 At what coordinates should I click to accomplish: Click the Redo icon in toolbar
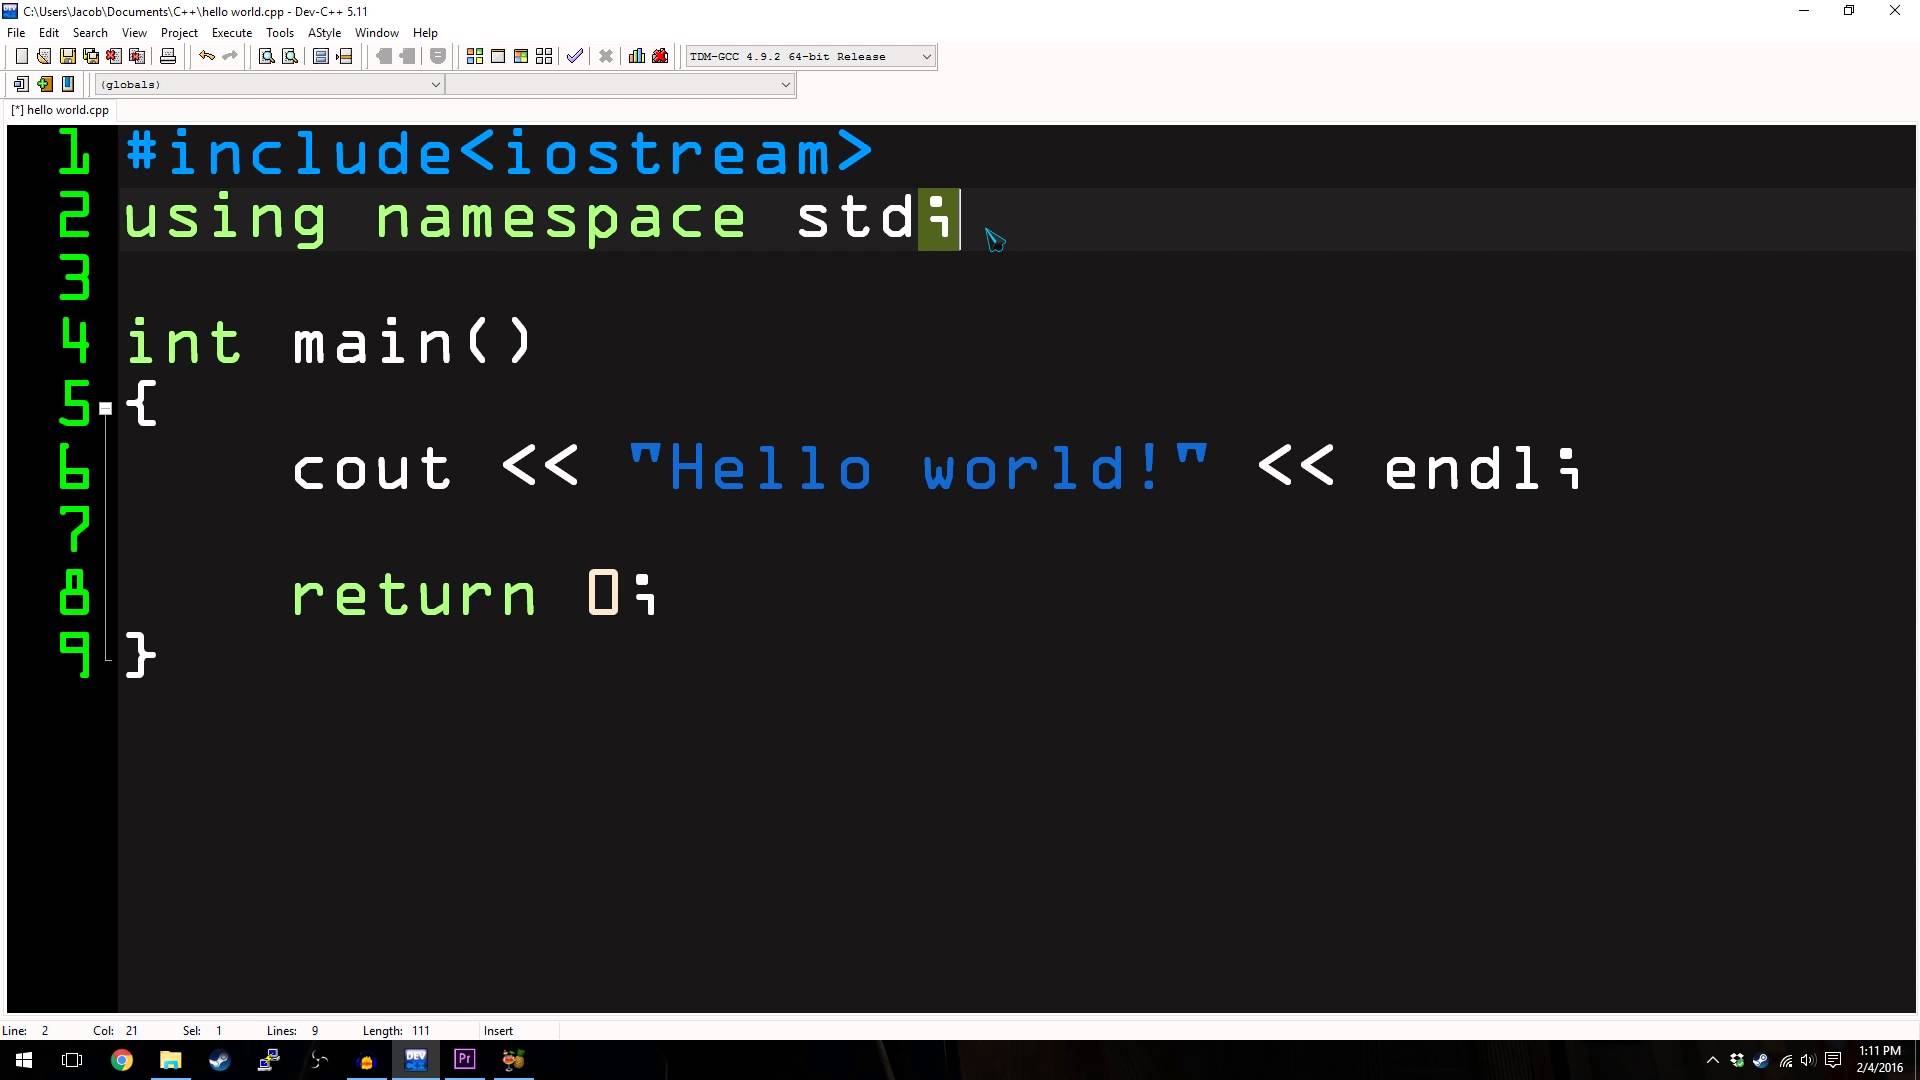[x=231, y=55]
